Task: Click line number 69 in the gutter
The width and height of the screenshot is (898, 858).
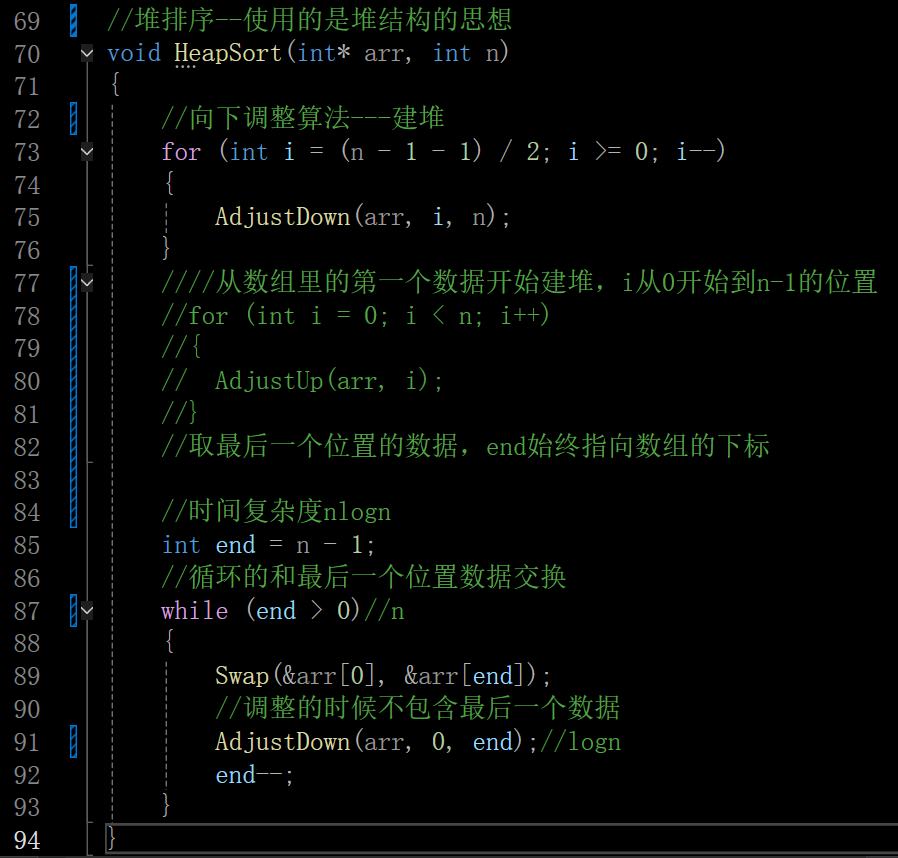Action: point(27,21)
